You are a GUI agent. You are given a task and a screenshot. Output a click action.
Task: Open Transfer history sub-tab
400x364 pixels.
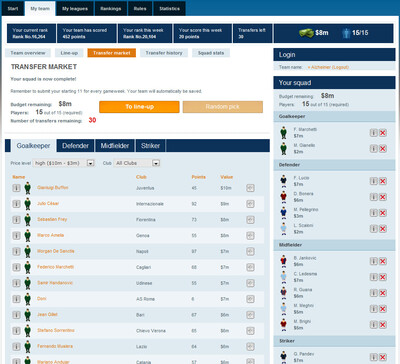click(164, 53)
